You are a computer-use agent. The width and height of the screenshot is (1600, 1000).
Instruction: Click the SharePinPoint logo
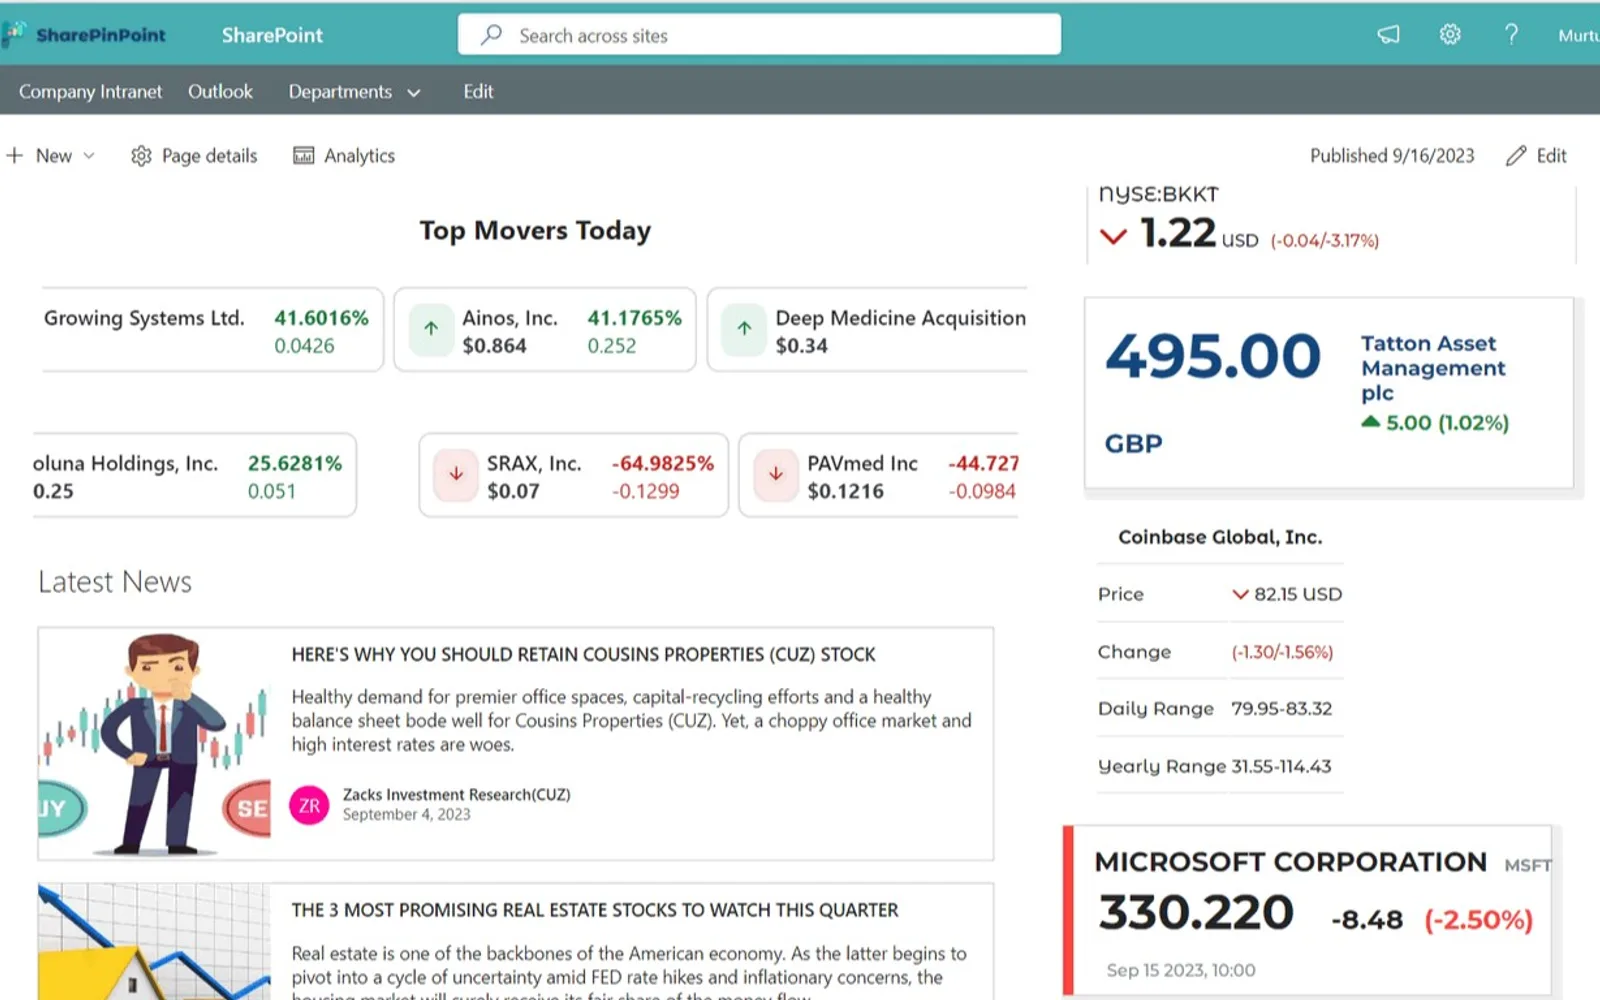point(84,35)
